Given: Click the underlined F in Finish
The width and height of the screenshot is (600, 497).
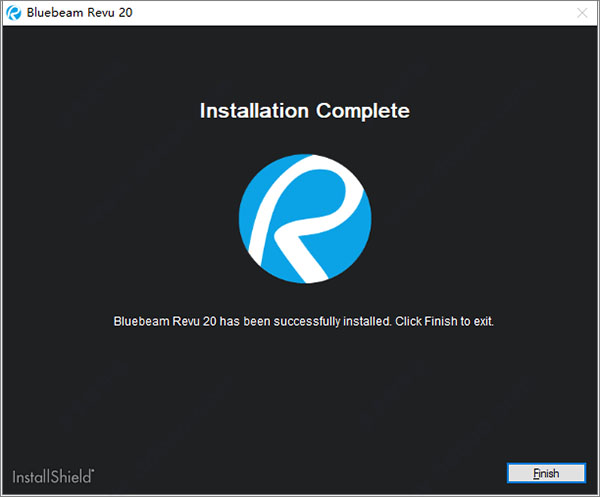Looking at the screenshot, I should tap(535, 473).
